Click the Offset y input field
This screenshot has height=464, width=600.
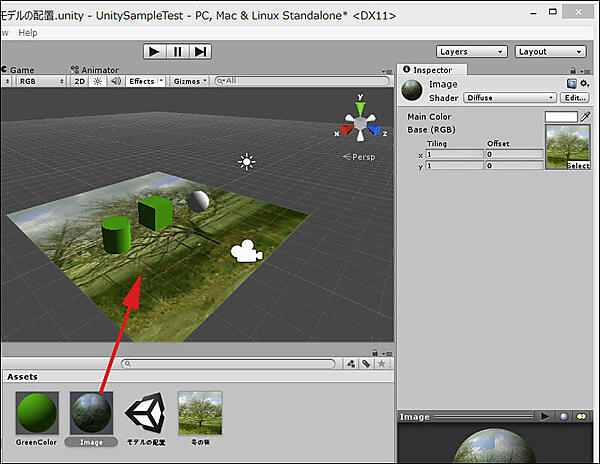[514, 166]
